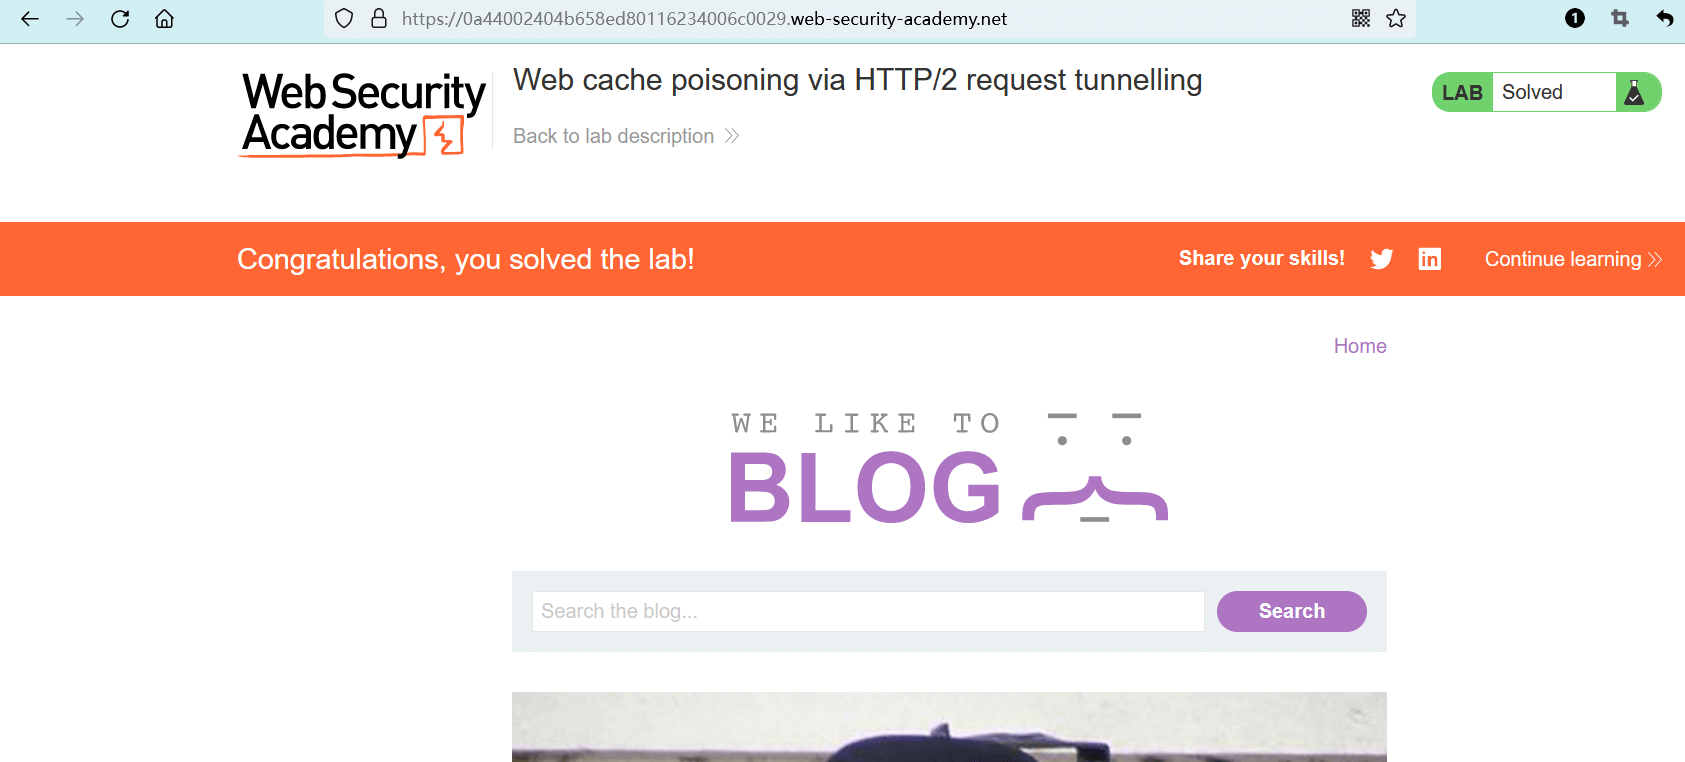Click the tracking protection shield icon
The width and height of the screenshot is (1685, 762).
(x=344, y=19)
